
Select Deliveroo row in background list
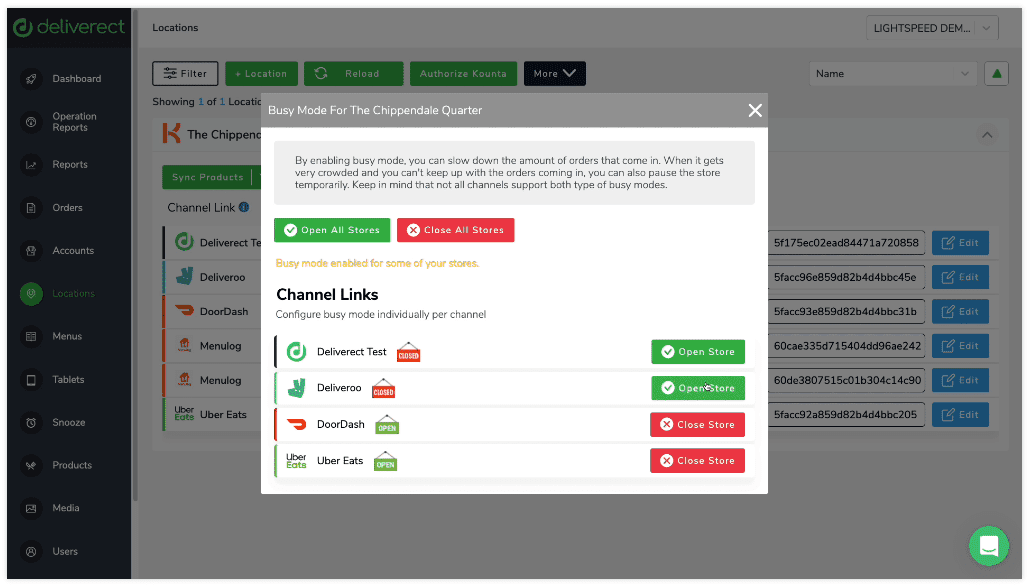212,278
